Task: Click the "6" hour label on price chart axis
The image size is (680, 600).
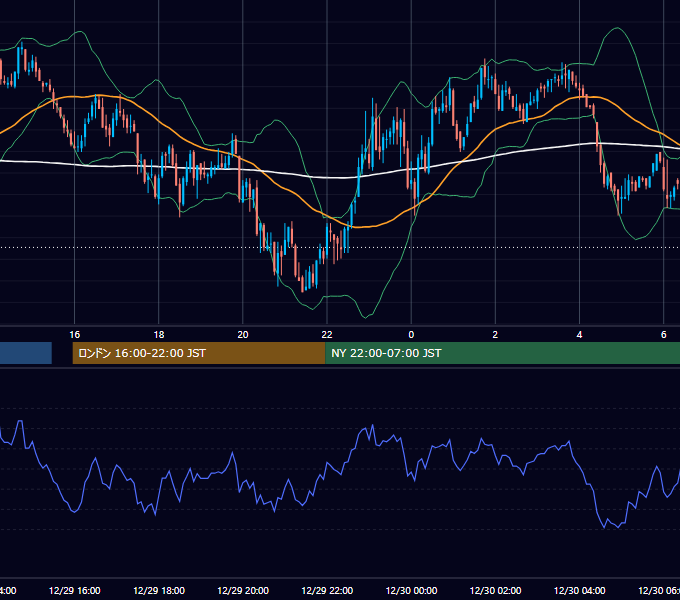Action: 664,334
